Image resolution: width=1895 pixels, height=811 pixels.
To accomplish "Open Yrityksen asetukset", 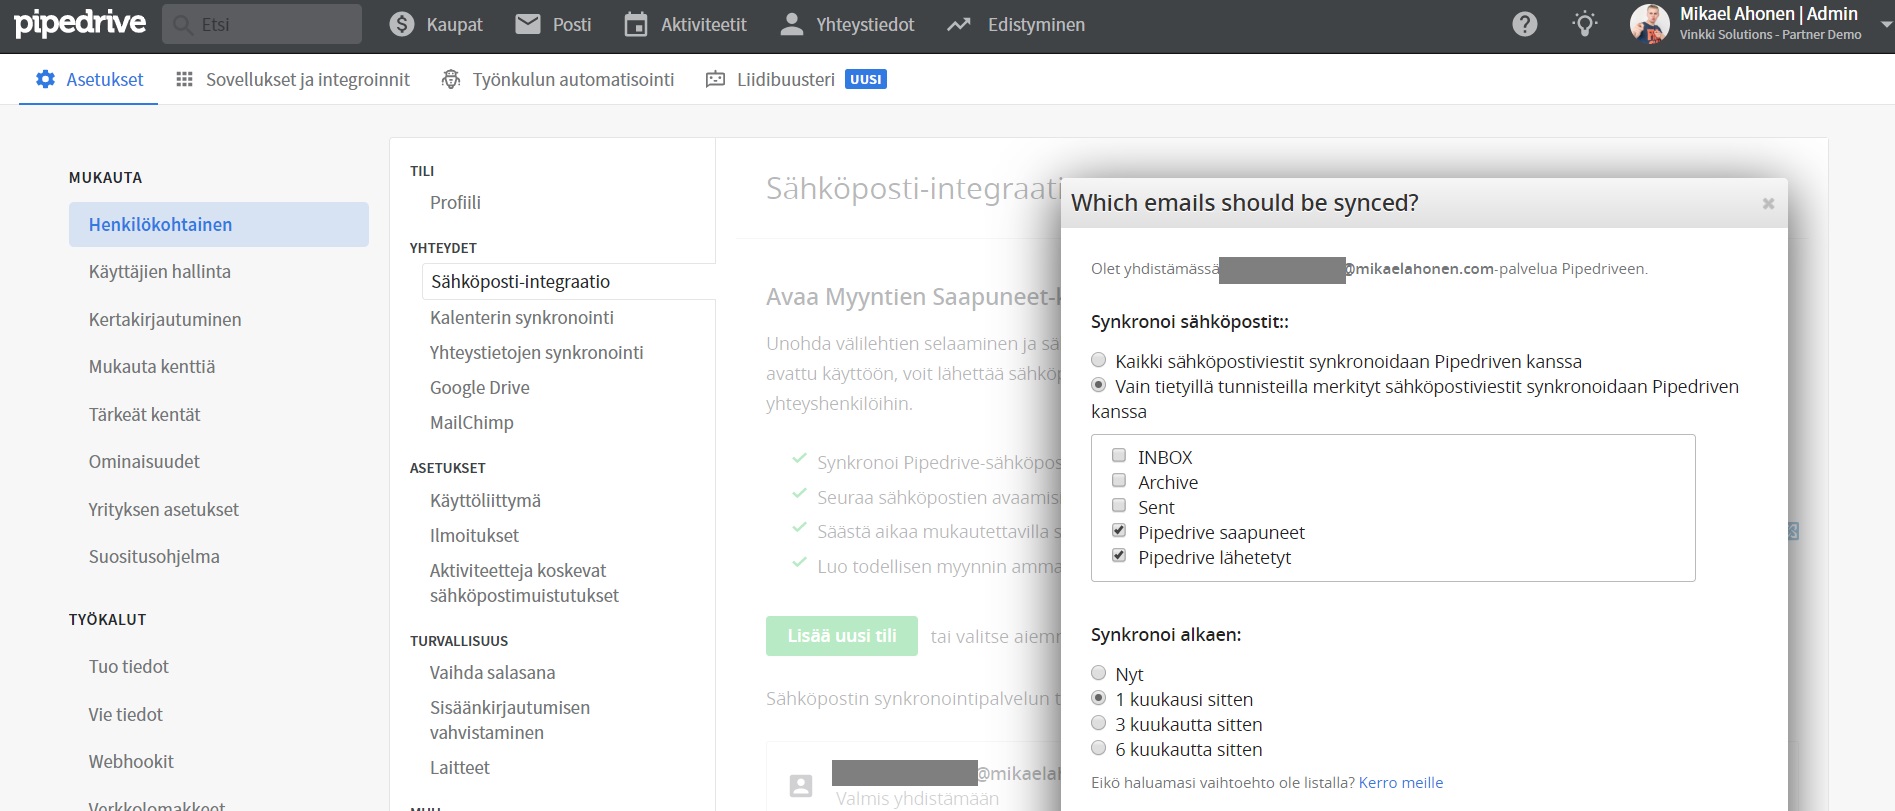I will 164,510.
